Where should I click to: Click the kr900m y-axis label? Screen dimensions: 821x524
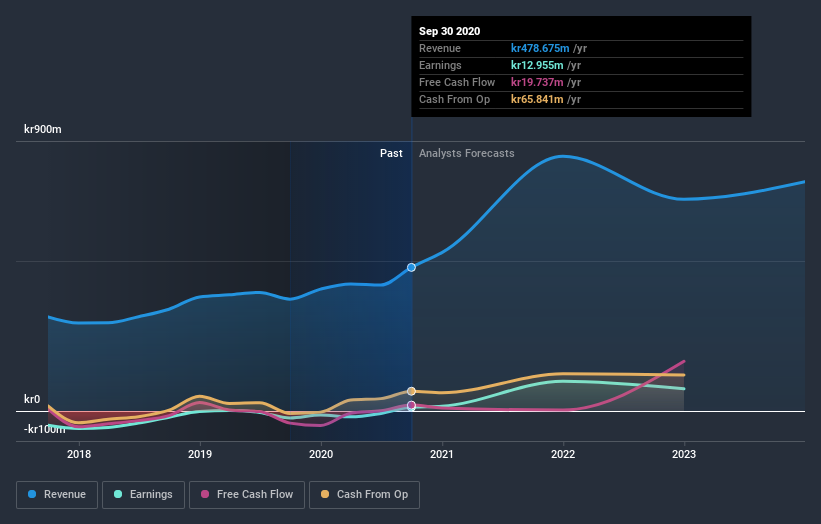tap(43, 129)
